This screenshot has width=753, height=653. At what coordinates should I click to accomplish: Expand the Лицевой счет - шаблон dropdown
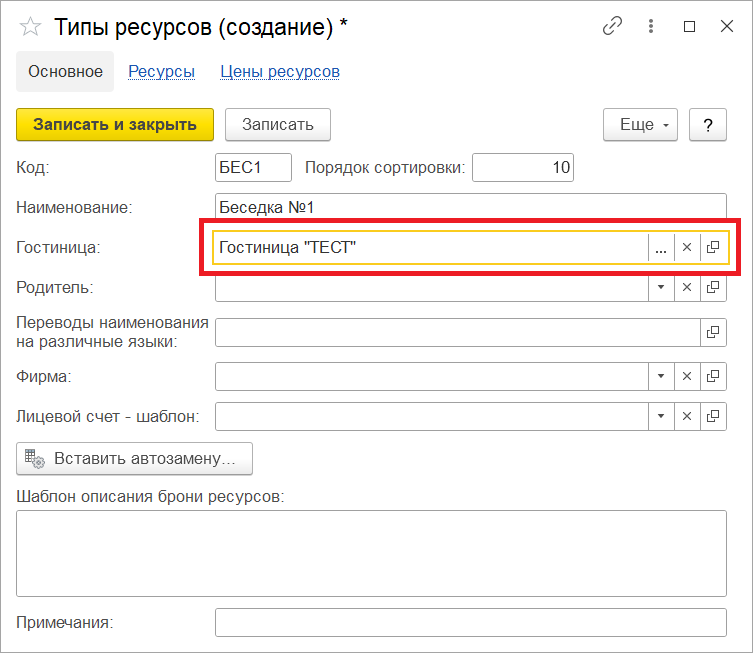pyautogui.click(x=661, y=416)
